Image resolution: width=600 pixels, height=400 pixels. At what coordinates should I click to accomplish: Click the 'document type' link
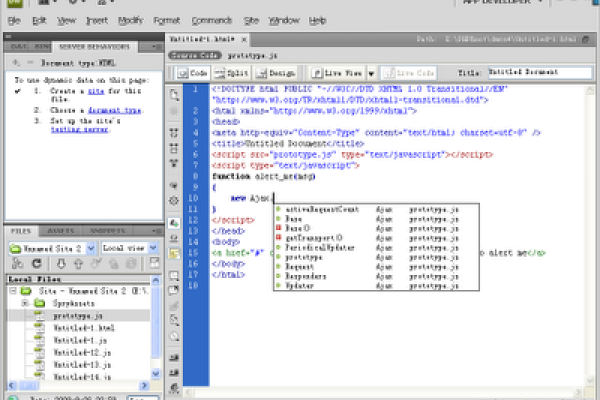[114, 110]
